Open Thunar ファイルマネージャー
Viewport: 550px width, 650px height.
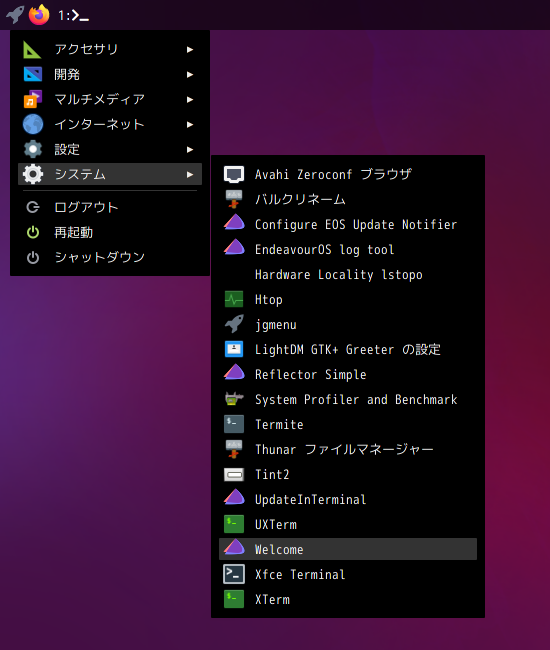coord(348,449)
